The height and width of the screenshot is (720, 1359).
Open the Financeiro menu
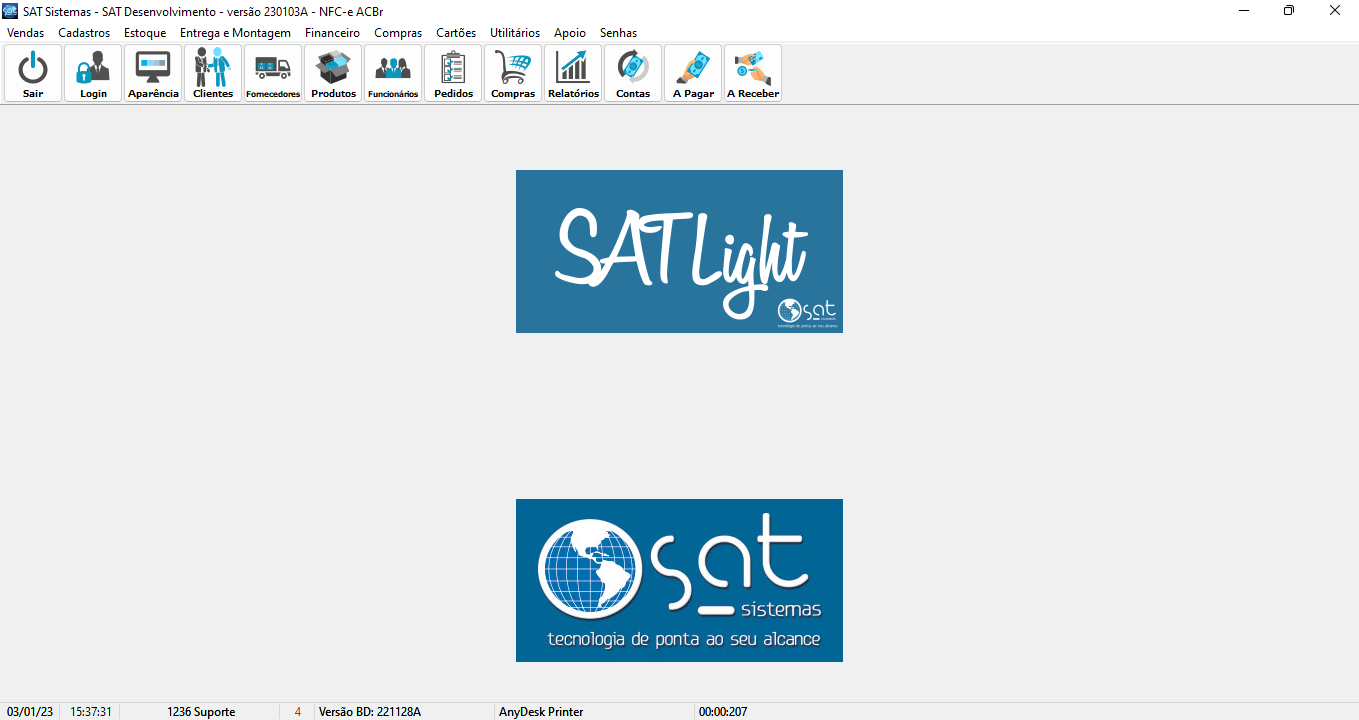pyautogui.click(x=332, y=33)
